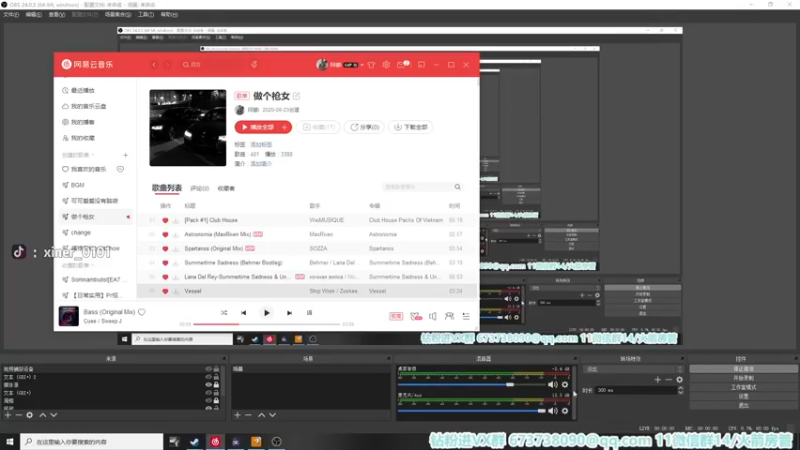Open the 我喜欢的音乐 playlist
The height and width of the screenshot is (450, 800).
88,169
